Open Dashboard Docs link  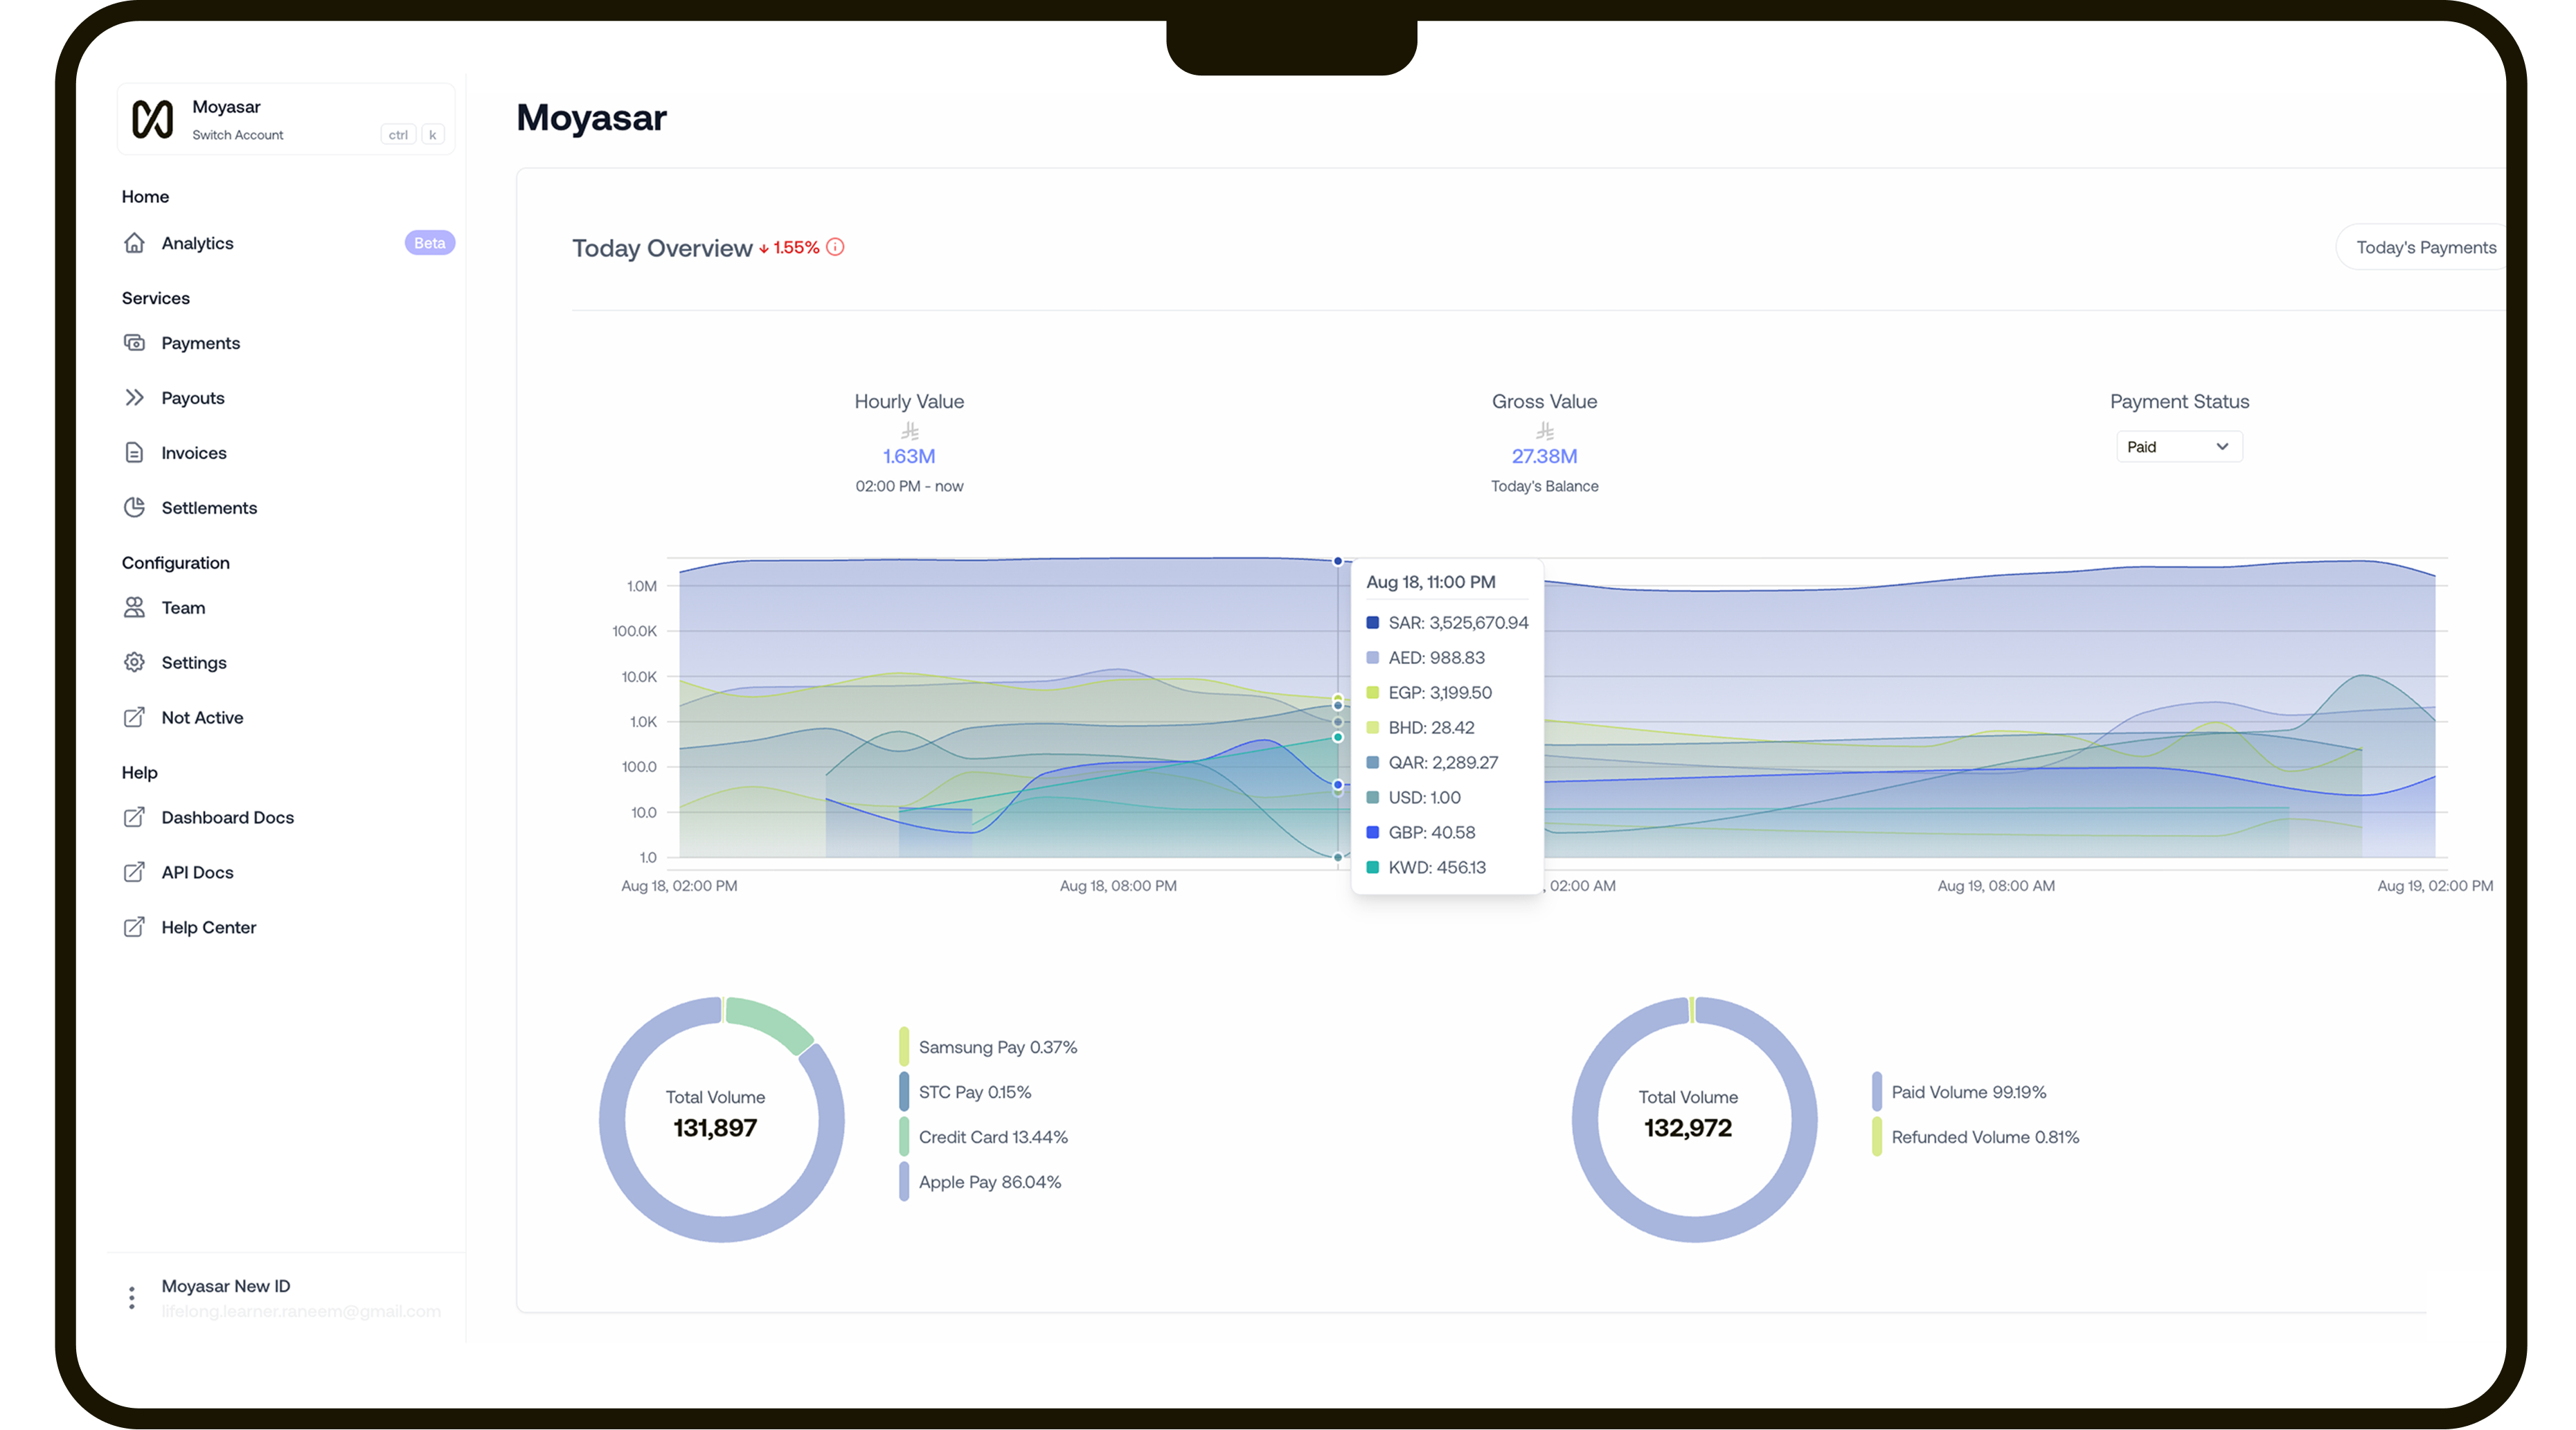pos(227,818)
